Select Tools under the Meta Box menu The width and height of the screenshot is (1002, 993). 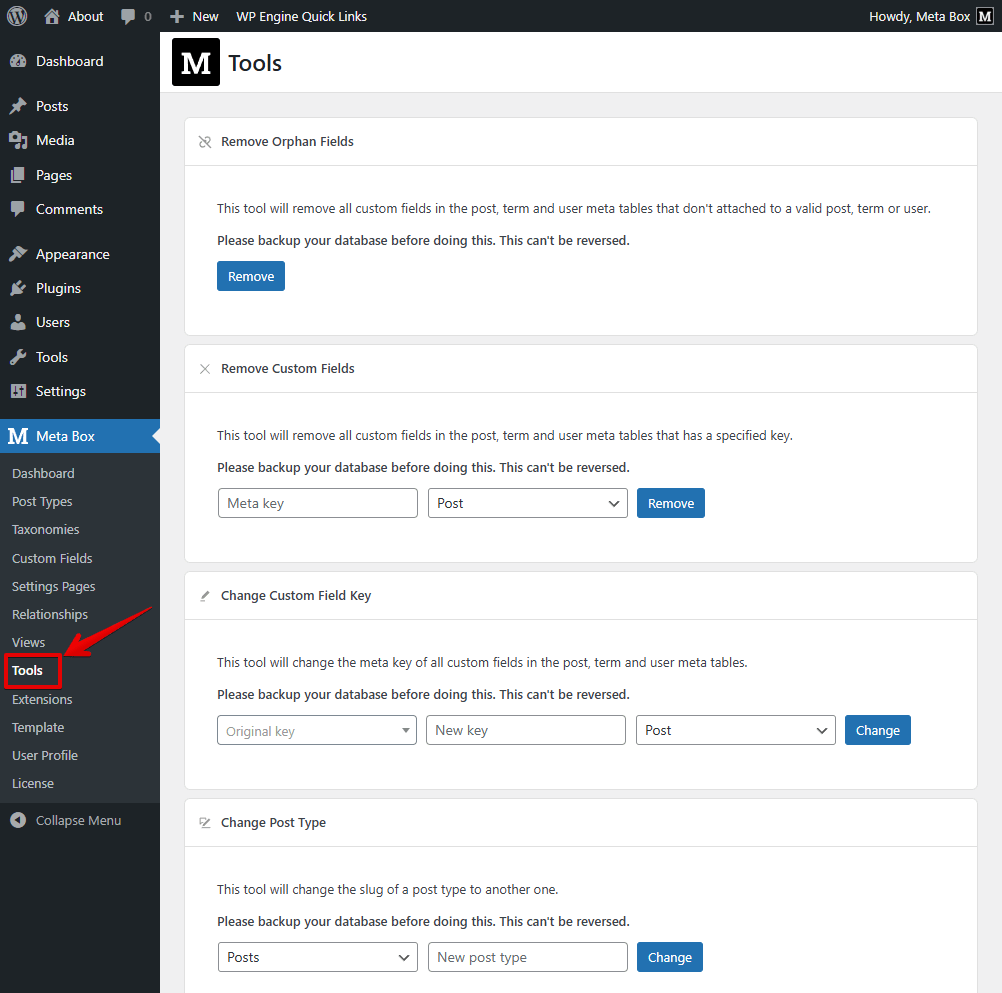point(30,670)
